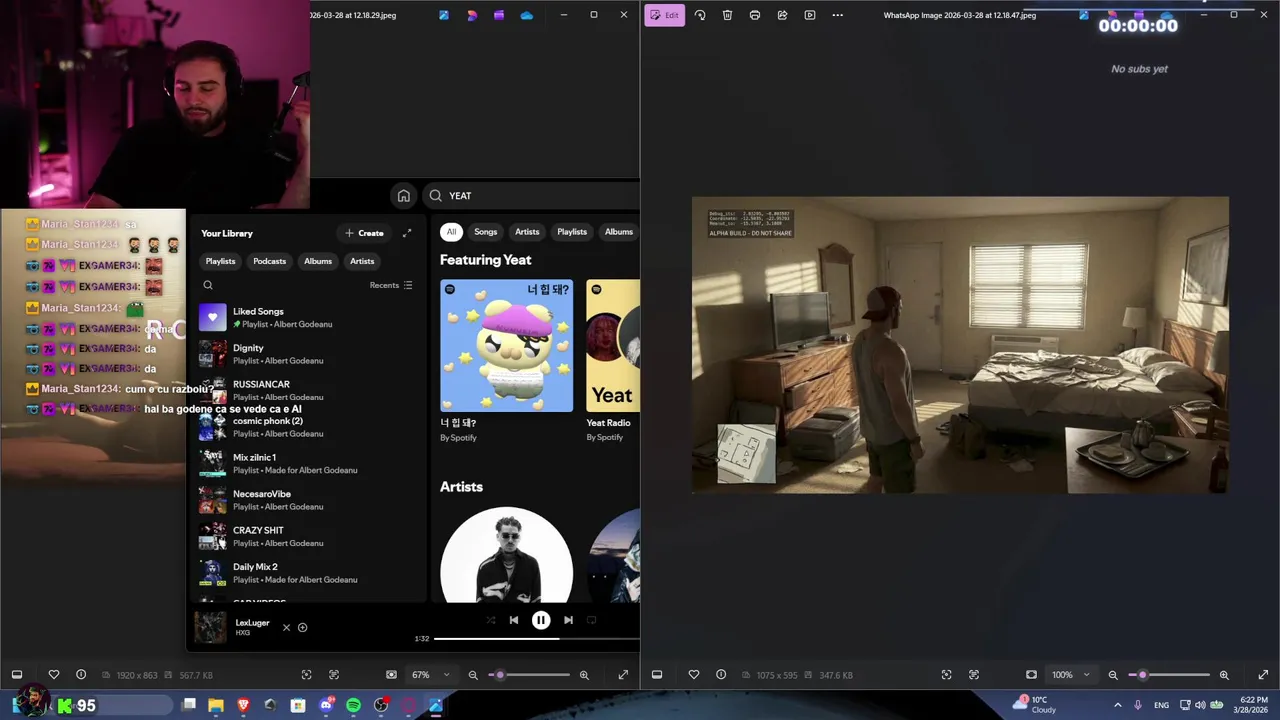The width and height of the screenshot is (1280, 720).
Task: Open CRAZY SHIT playlist
Action: 306,536
